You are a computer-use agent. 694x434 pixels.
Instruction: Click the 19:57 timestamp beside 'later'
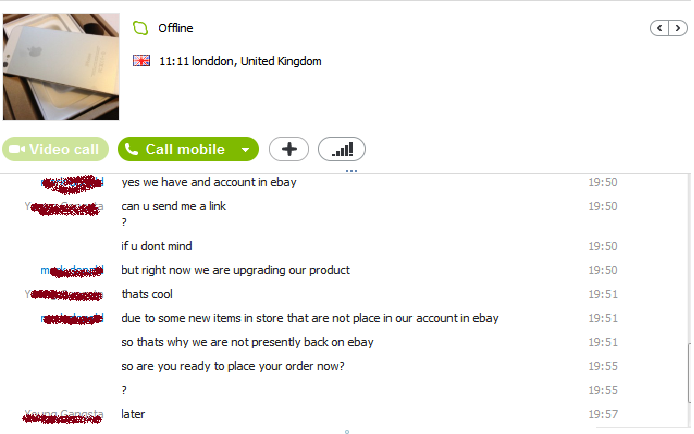[603, 414]
